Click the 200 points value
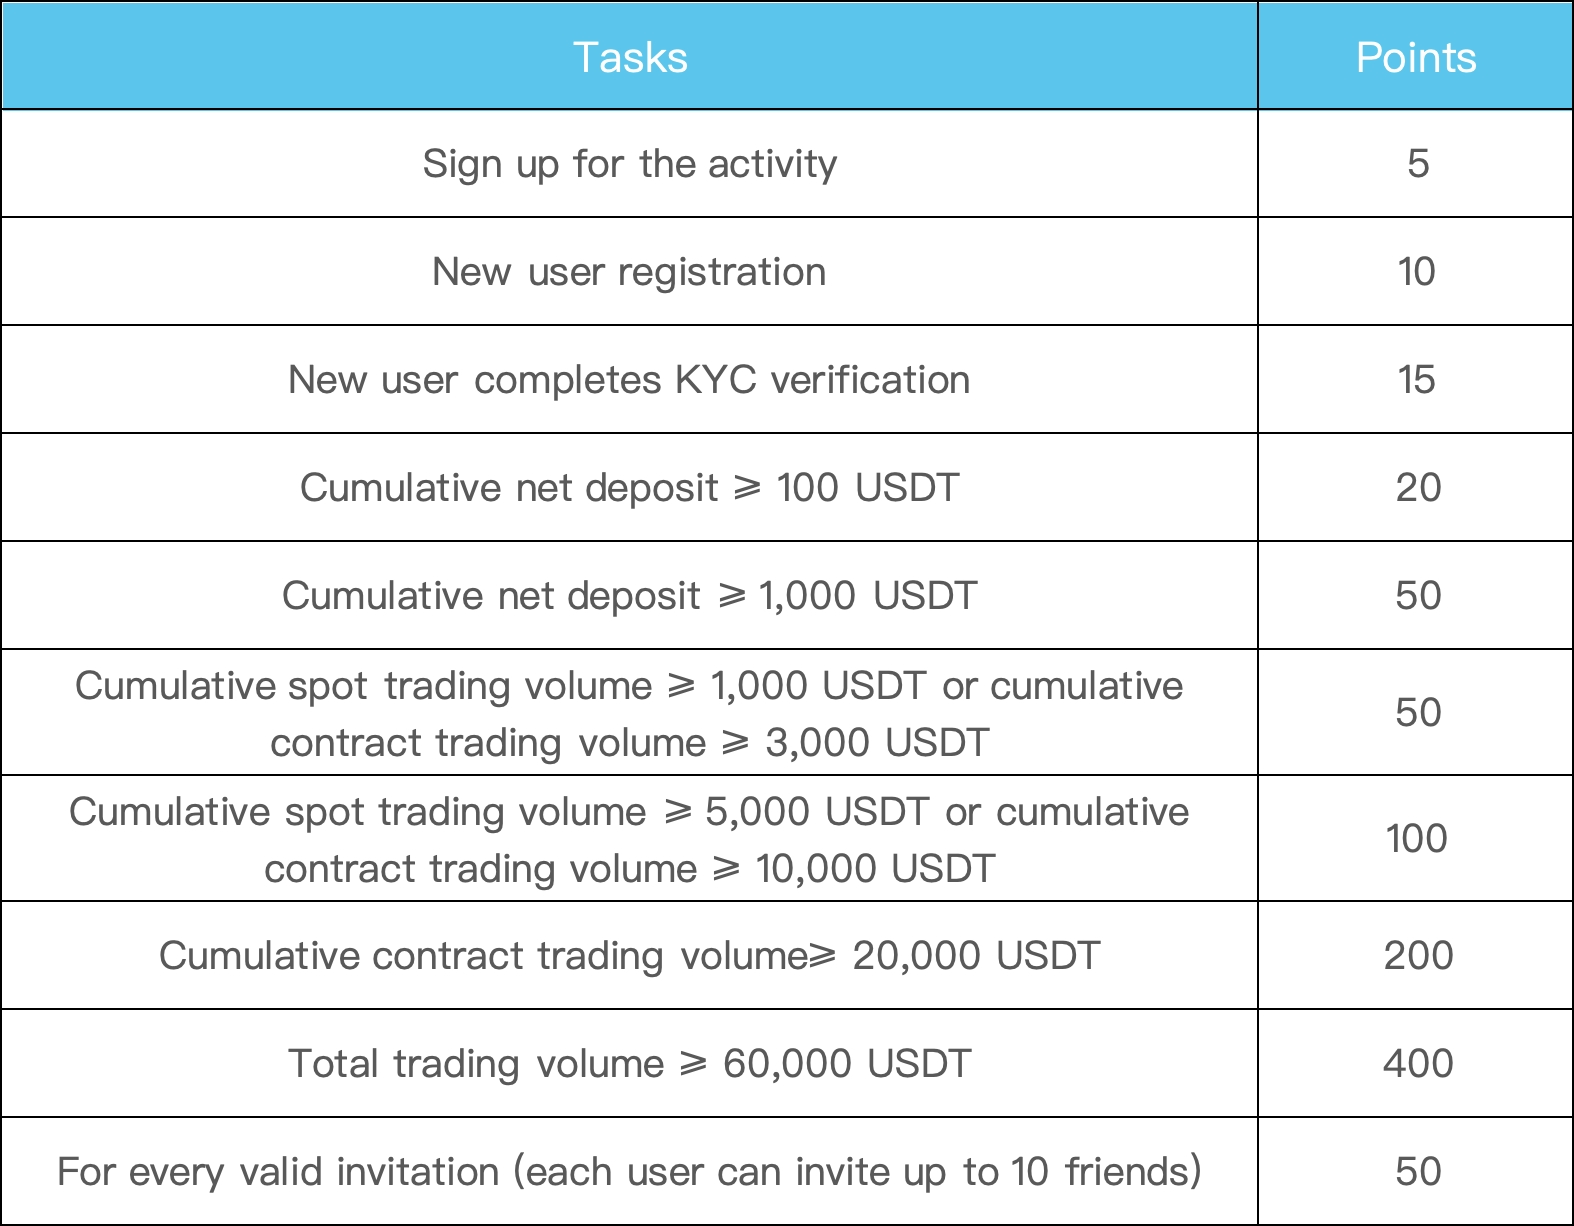The image size is (1574, 1226). (x=1417, y=956)
